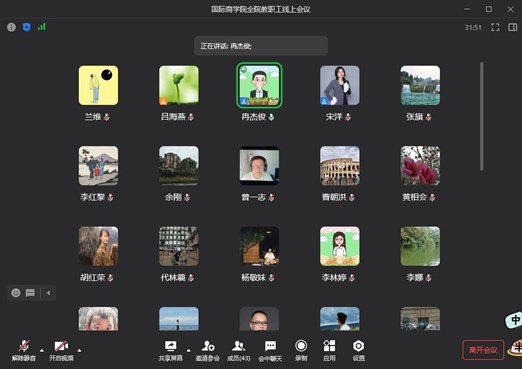The width and height of the screenshot is (522, 369).
Task: Enter fullscreen mode icon
Action: (x=495, y=27)
